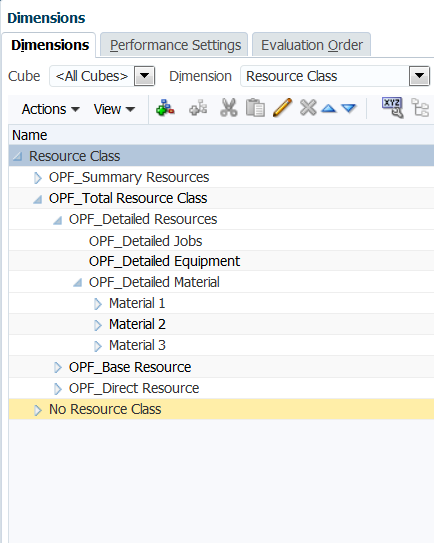Expand the Material 3 node
This screenshot has width=434, height=543.
pos(98,346)
